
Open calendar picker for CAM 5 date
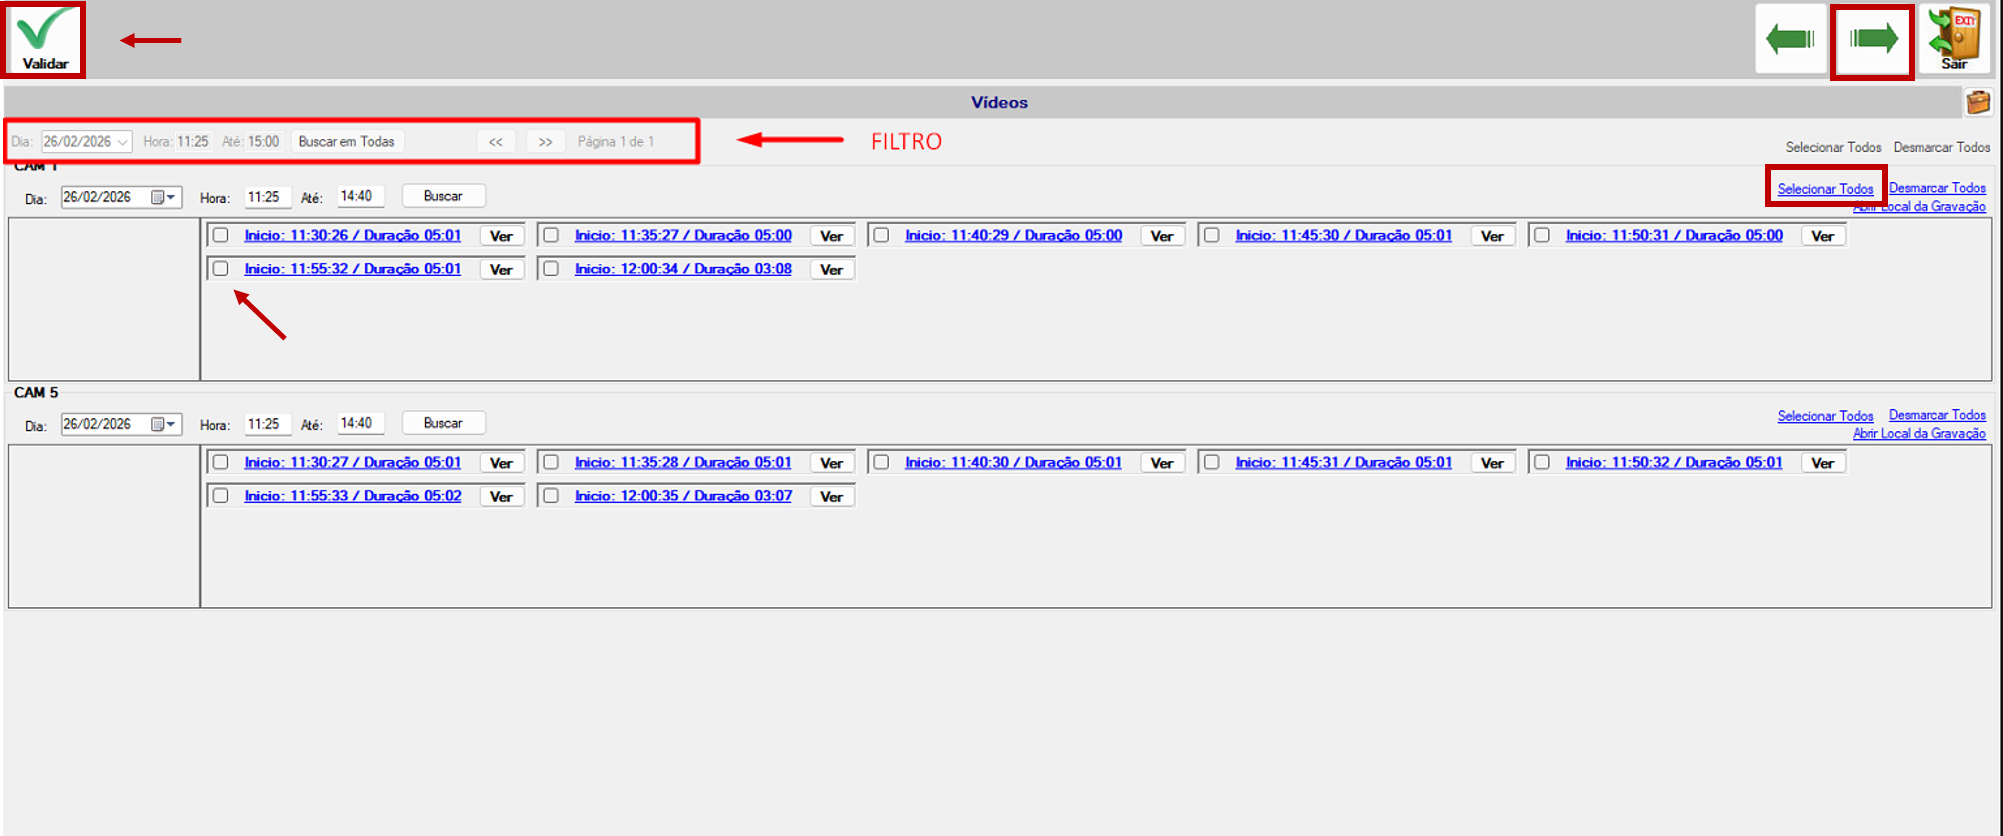click(x=163, y=424)
